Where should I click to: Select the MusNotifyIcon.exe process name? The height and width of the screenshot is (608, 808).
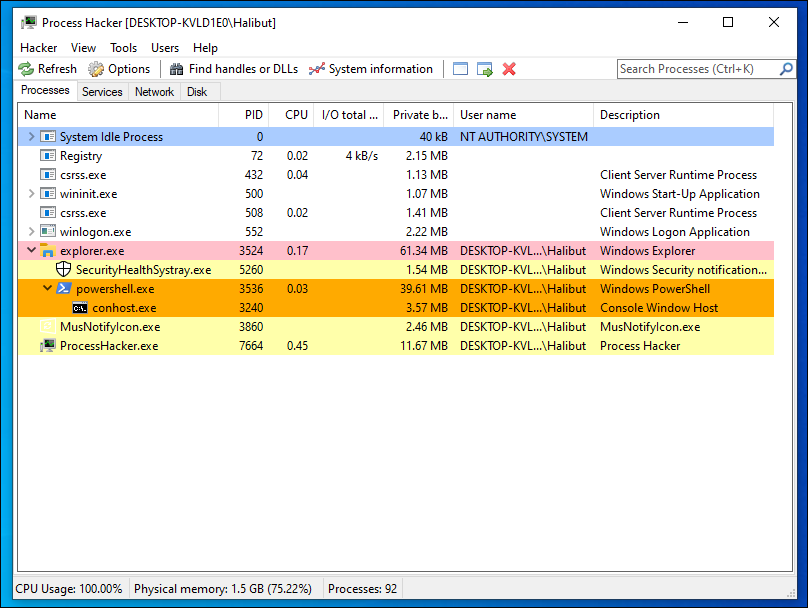point(110,327)
